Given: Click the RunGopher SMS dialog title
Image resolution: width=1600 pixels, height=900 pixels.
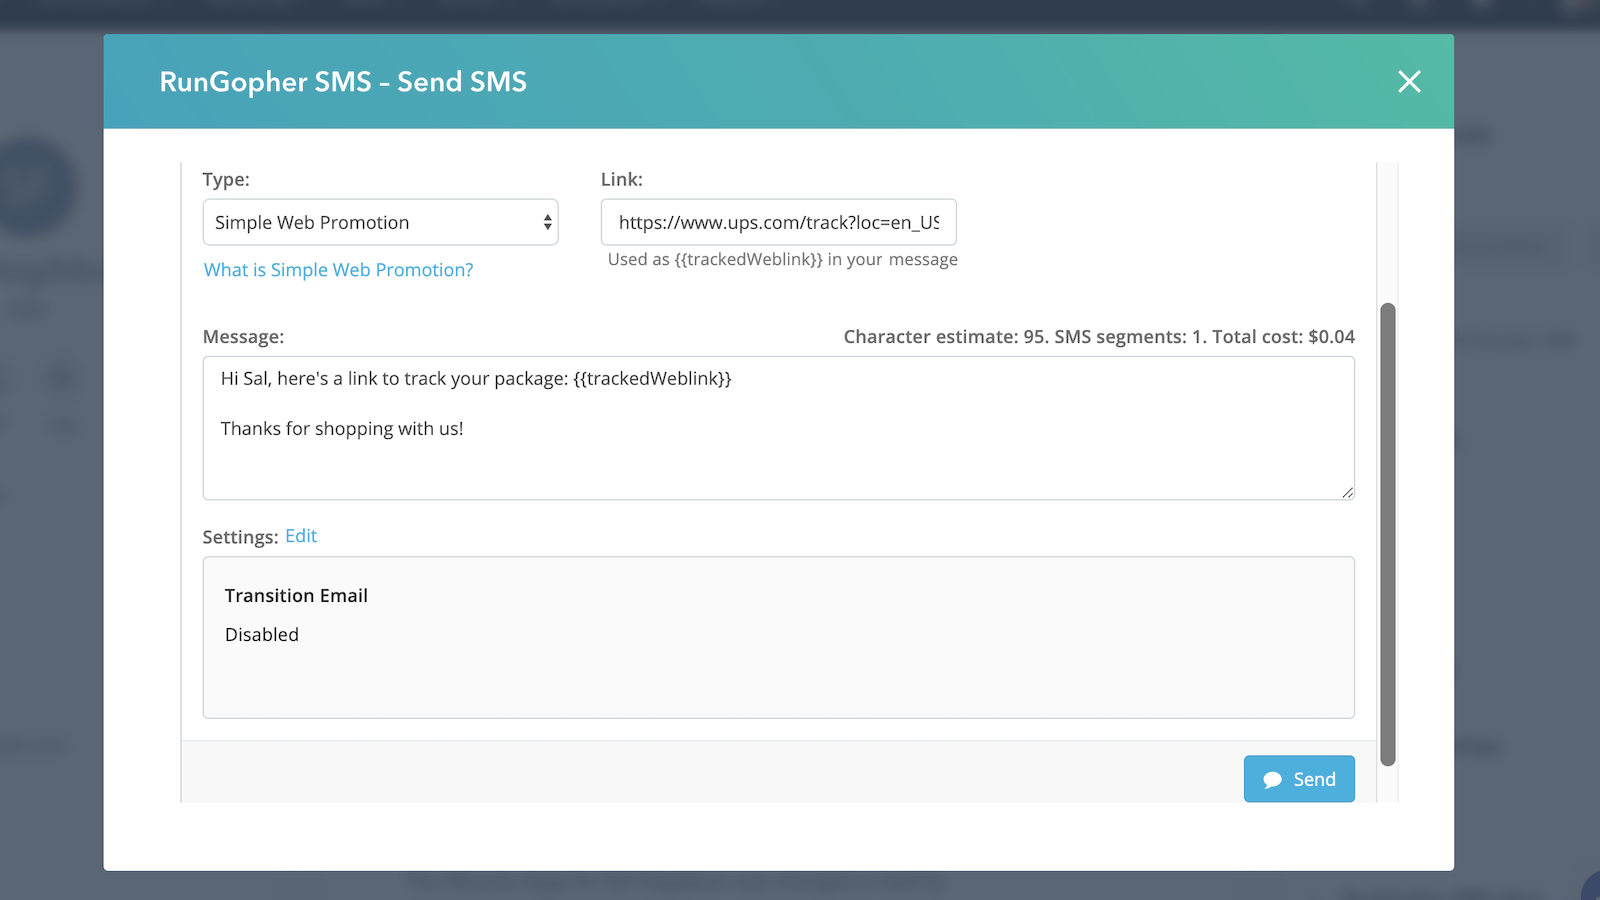Looking at the screenshot, I should [343, 82].
